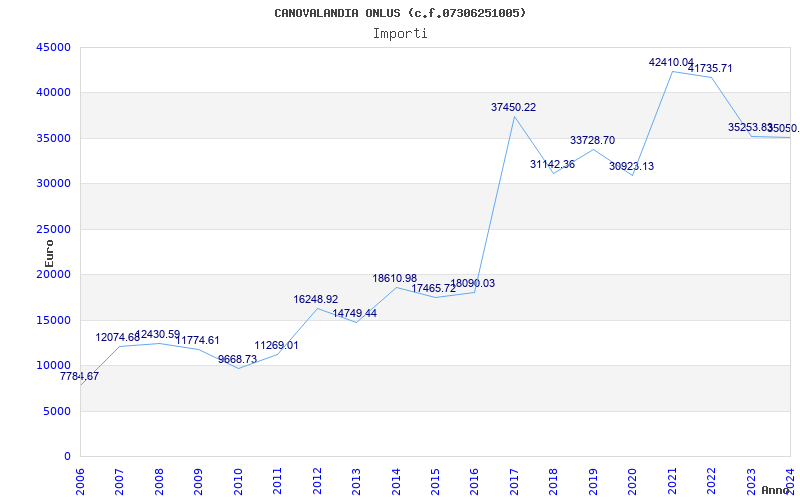Click the x-axis year 2023

(x=751, y=480)
